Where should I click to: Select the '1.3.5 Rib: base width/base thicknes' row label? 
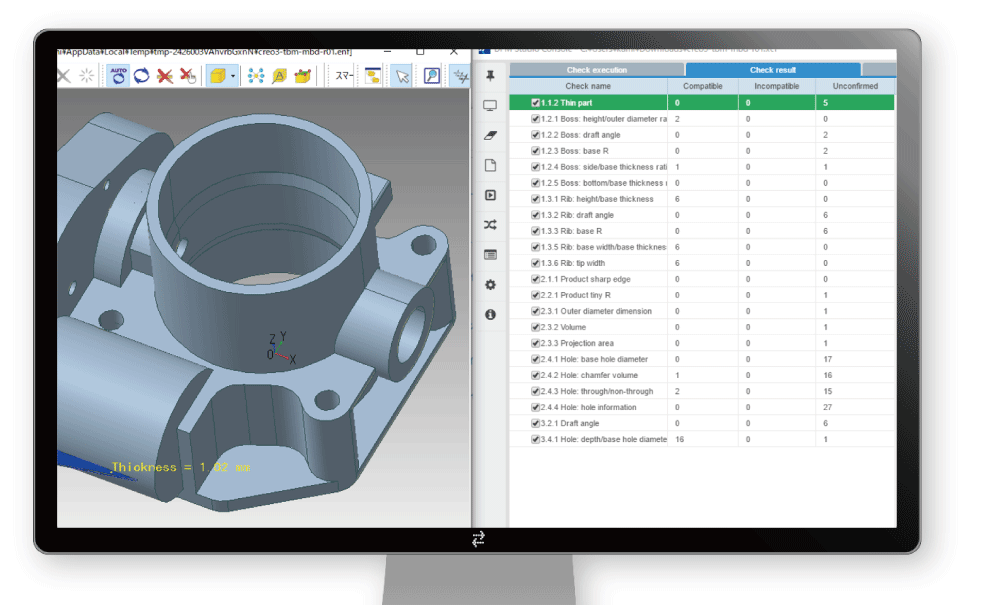click(603, 247)
